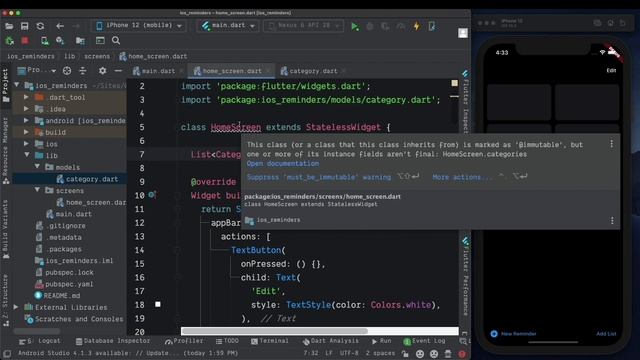Expand the android folder
The width and height of the screenshot is (640, 360).
[26, 120]
